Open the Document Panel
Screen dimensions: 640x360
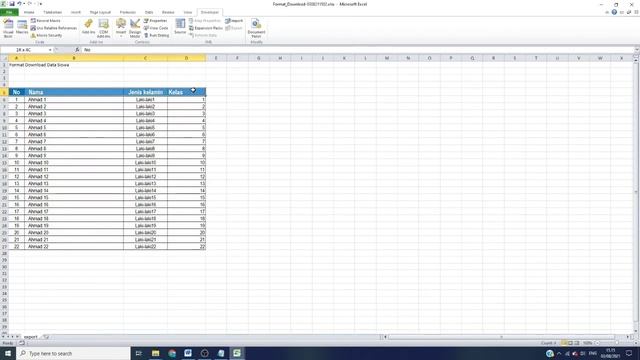click(x=256, y=28)
